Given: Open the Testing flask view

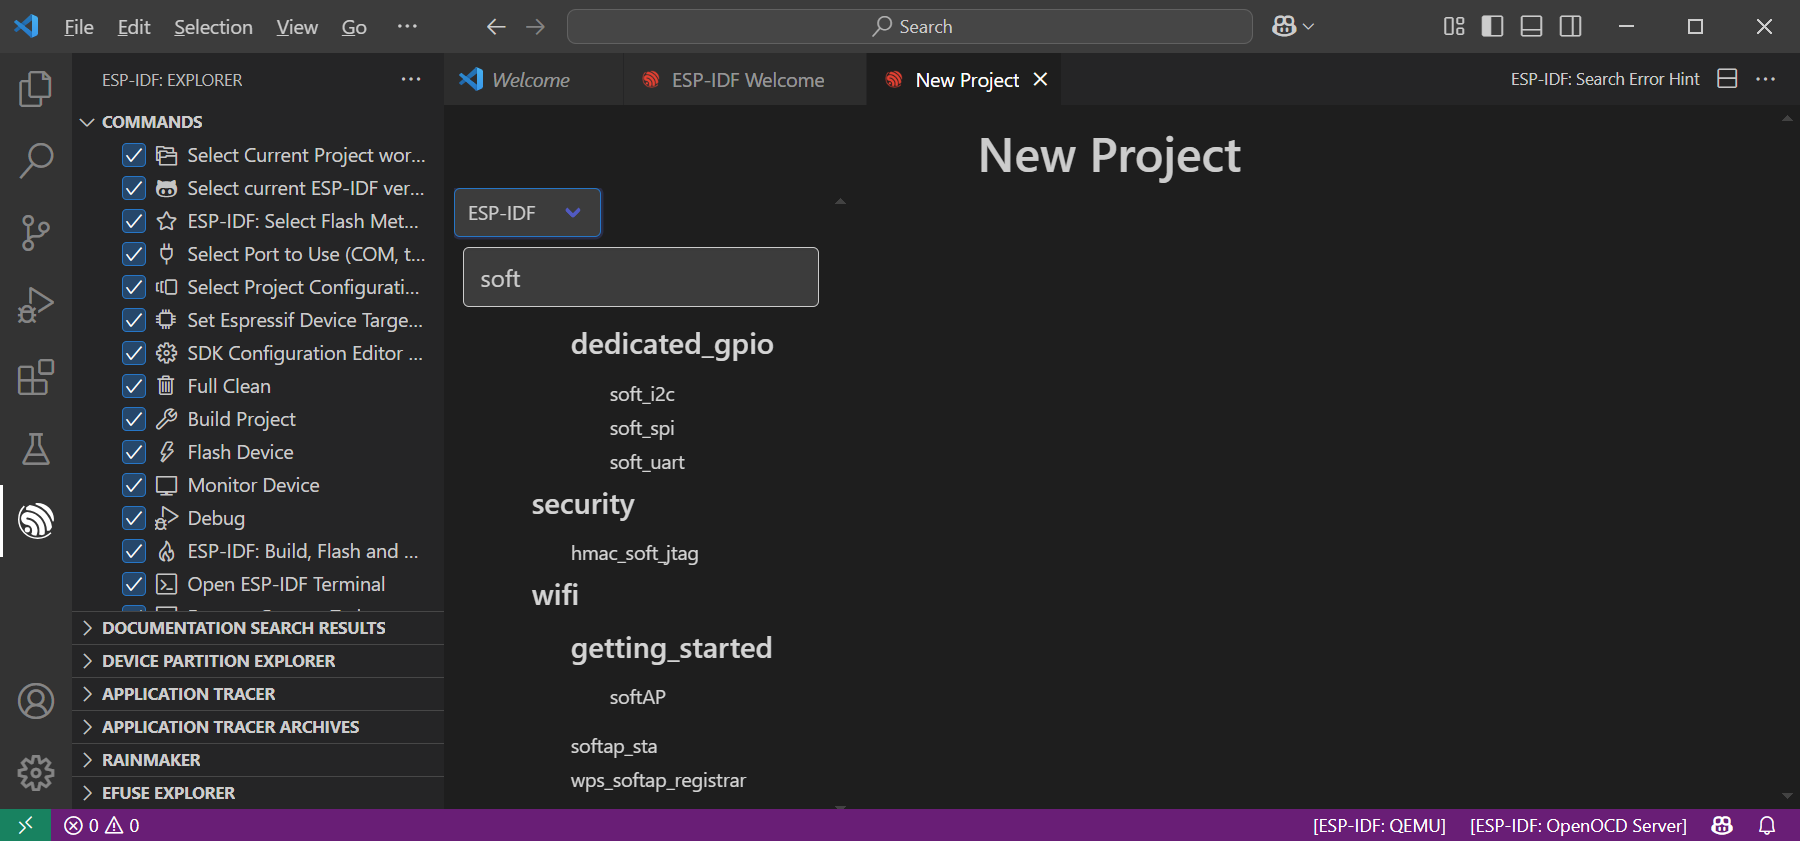Looking at the screenshot, I should click(x=36, y=449).
